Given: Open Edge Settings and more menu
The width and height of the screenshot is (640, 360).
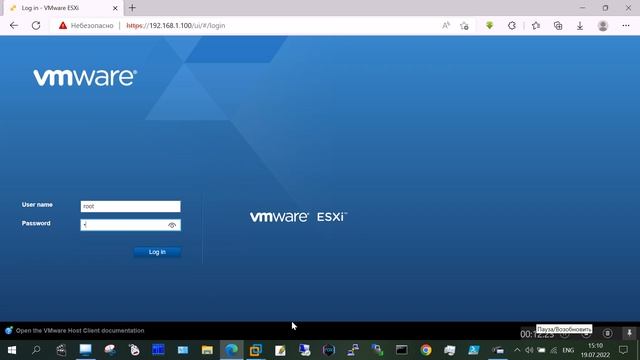Looking at the screenshot, I should (x=626, y=26).
